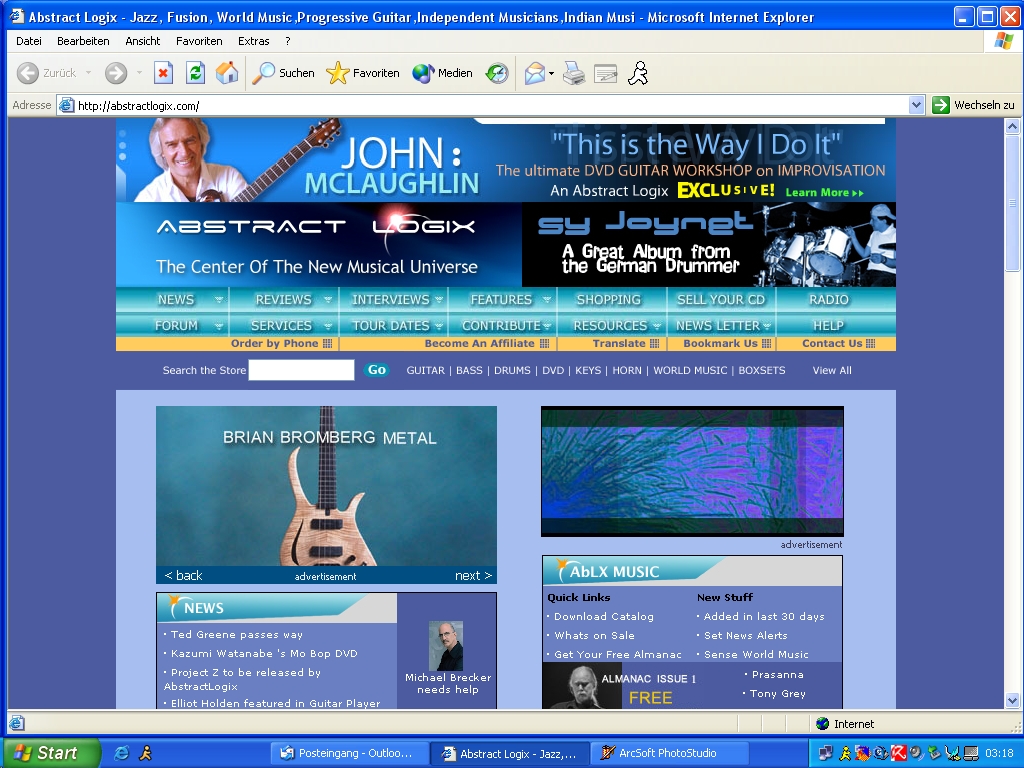This screenshot has height=768, width=1024.
Task: Open the mail button dropdown arrow
Action: [551, 73]
